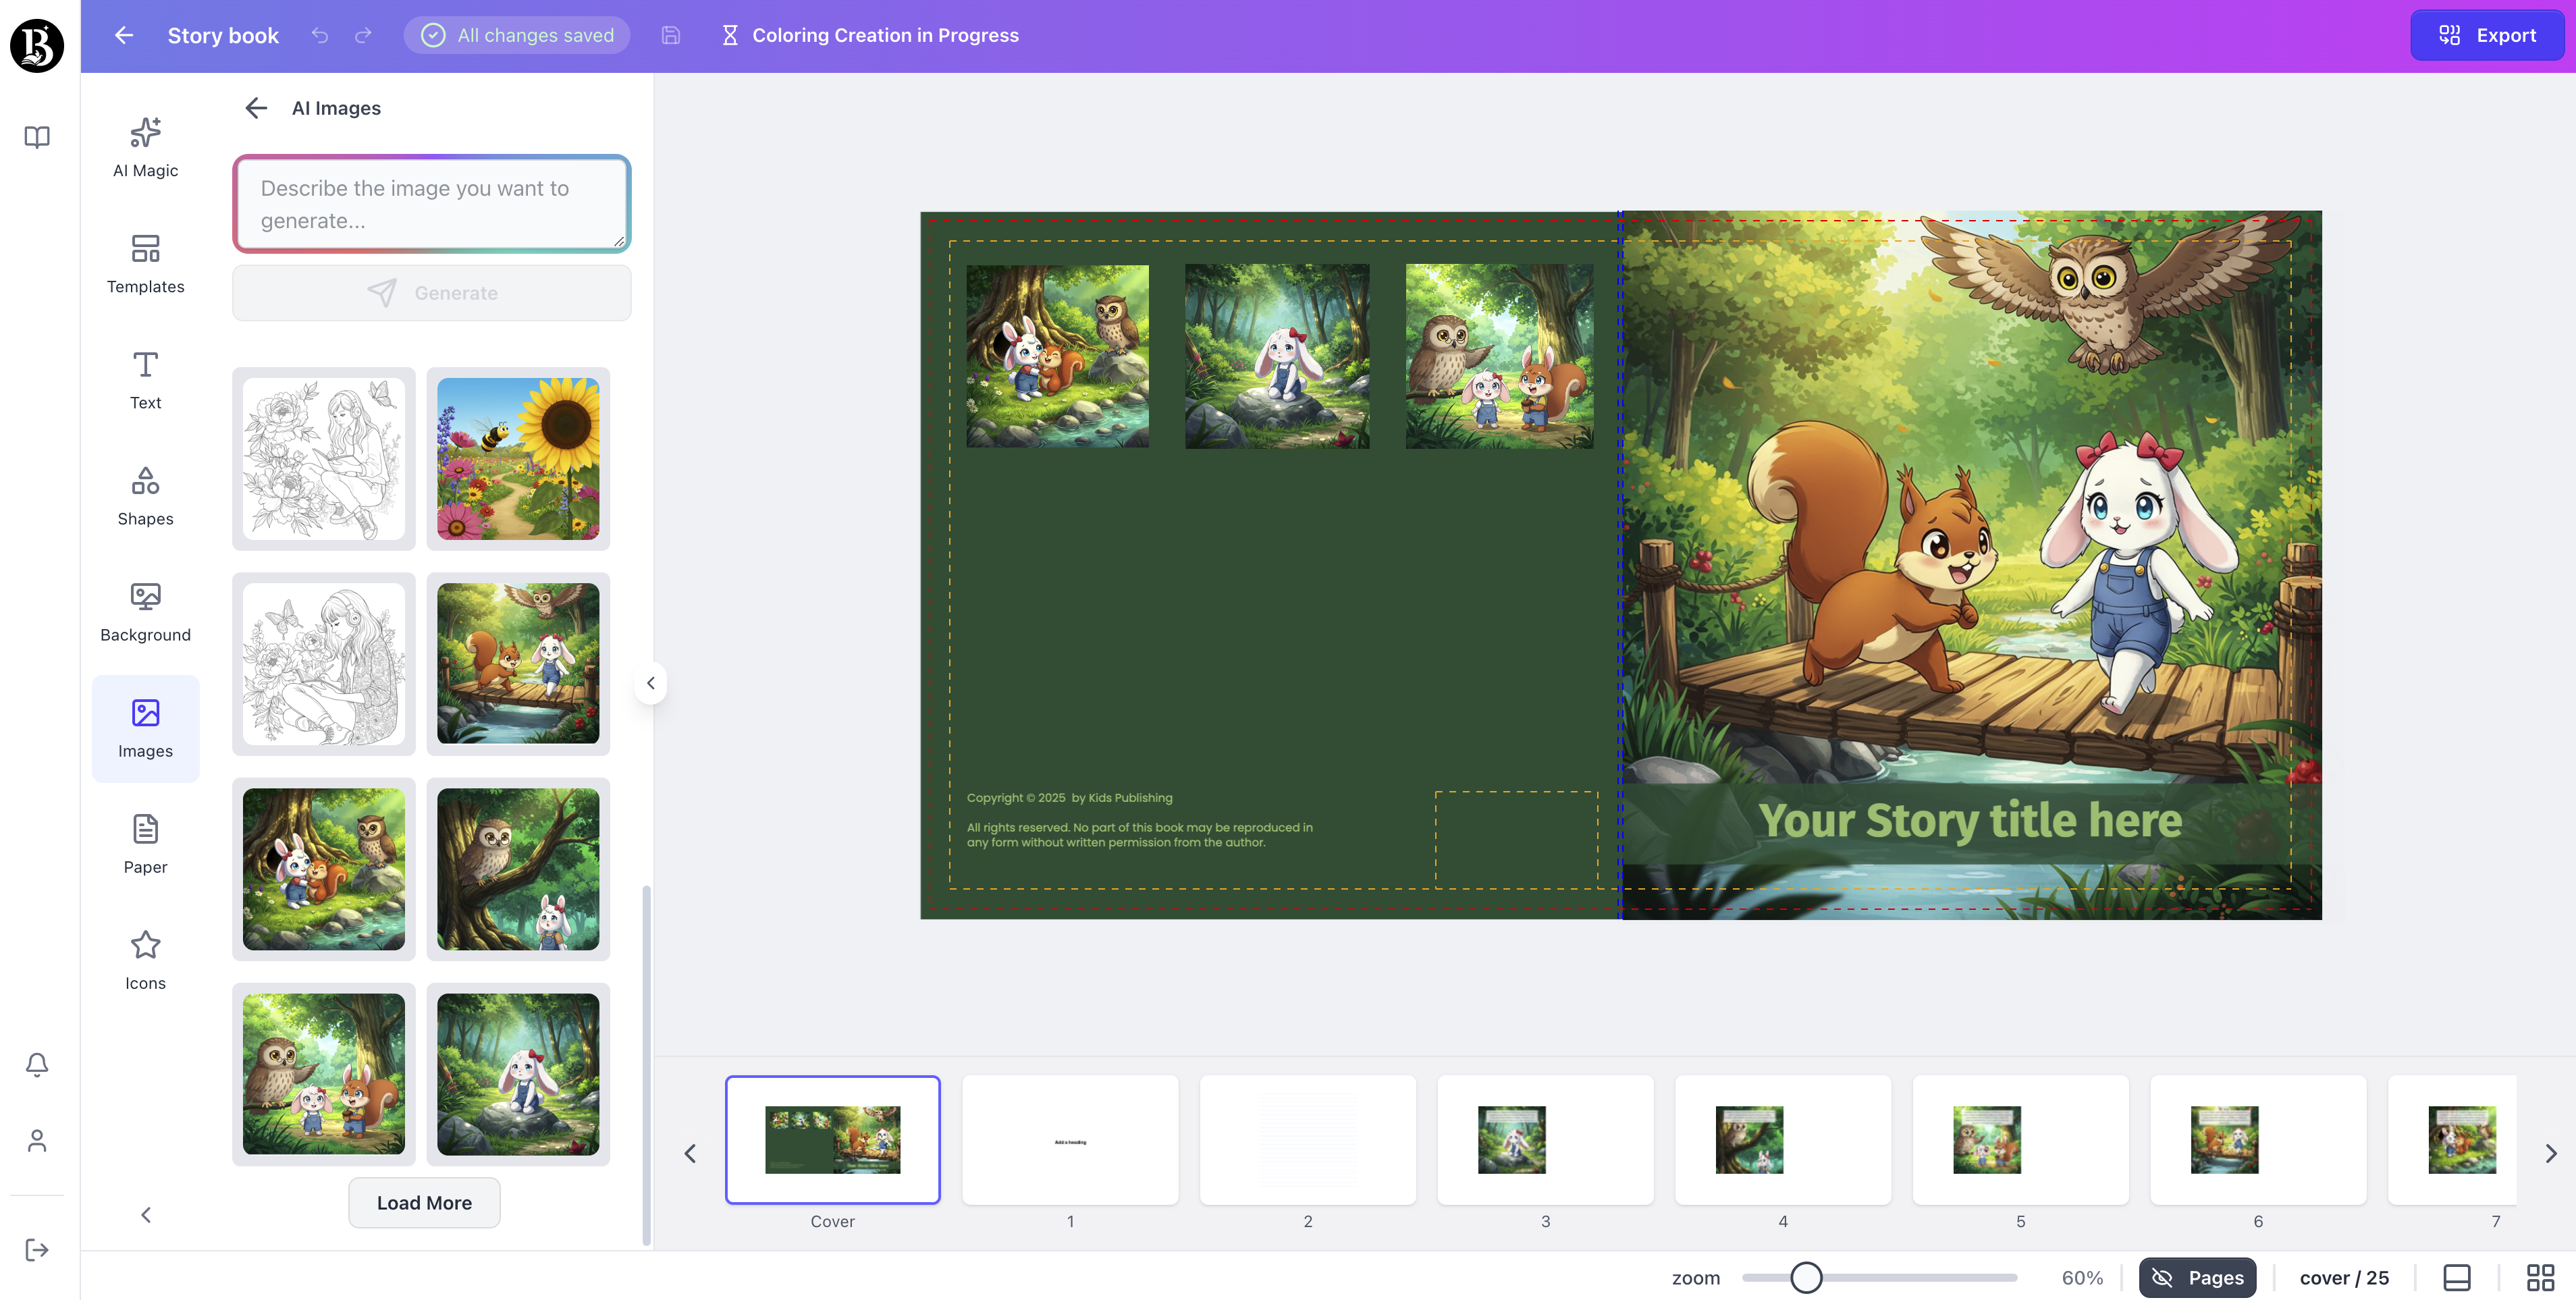This screenshot has height=1300, width=2576.
Task: Click the save icon in the top bar
Action: coord(670,35)
